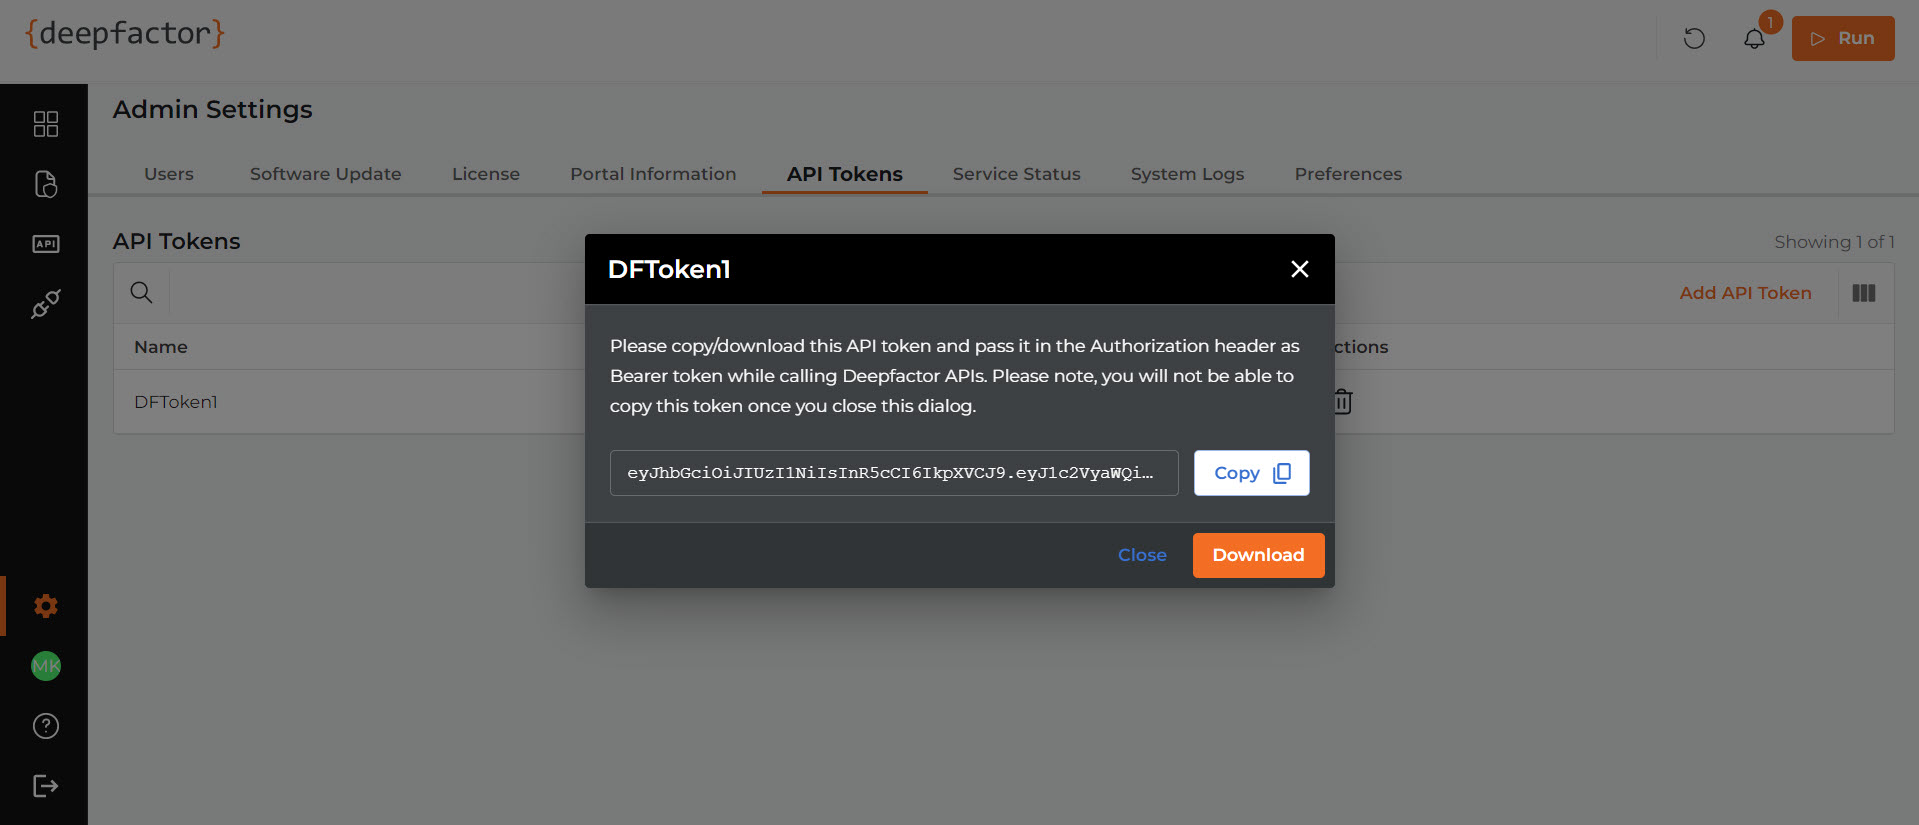Open the integrations plug icon in sidebar
This screenshot has width=1919, height=825.
46,304
